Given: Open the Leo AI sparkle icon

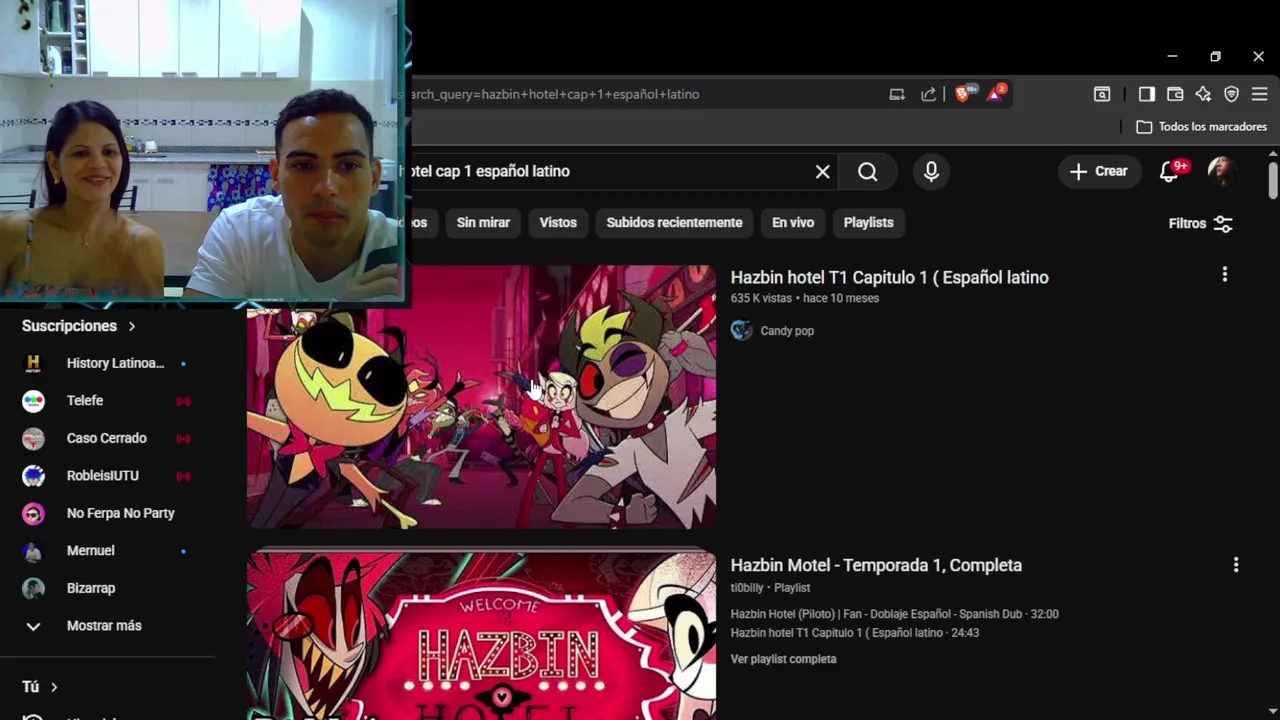Looking at the screenshot, I should click(x=1203, y=94).
